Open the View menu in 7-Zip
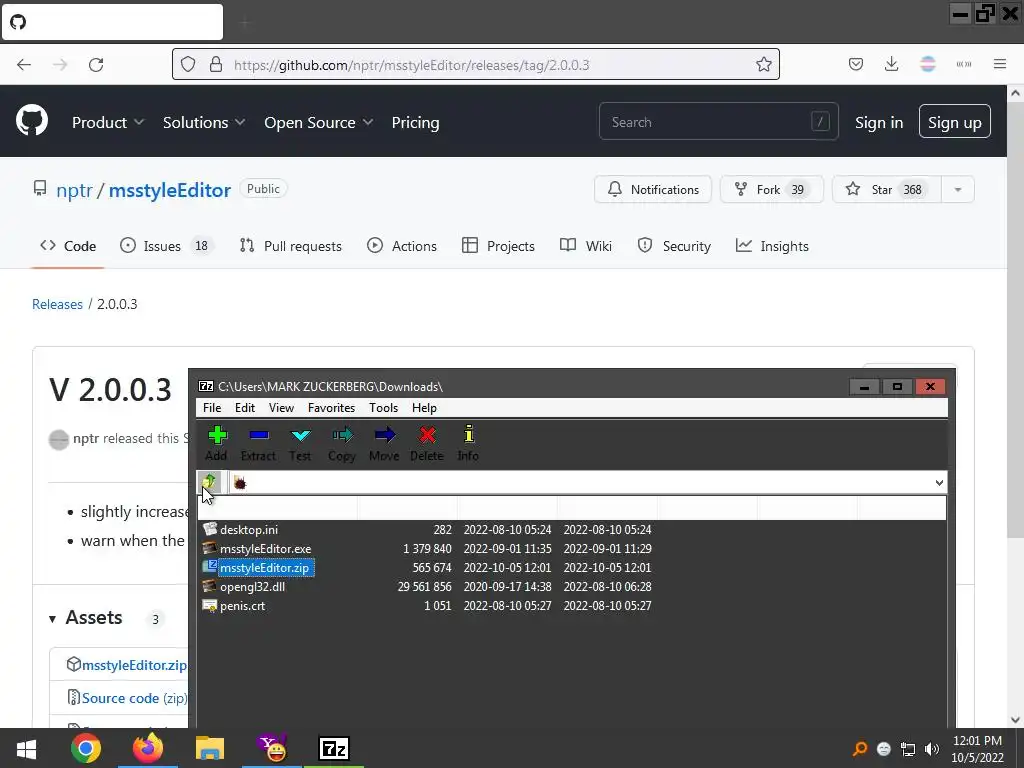Image resolution: width=1024 pixels, height=768 pixels. tap(281, 408)
